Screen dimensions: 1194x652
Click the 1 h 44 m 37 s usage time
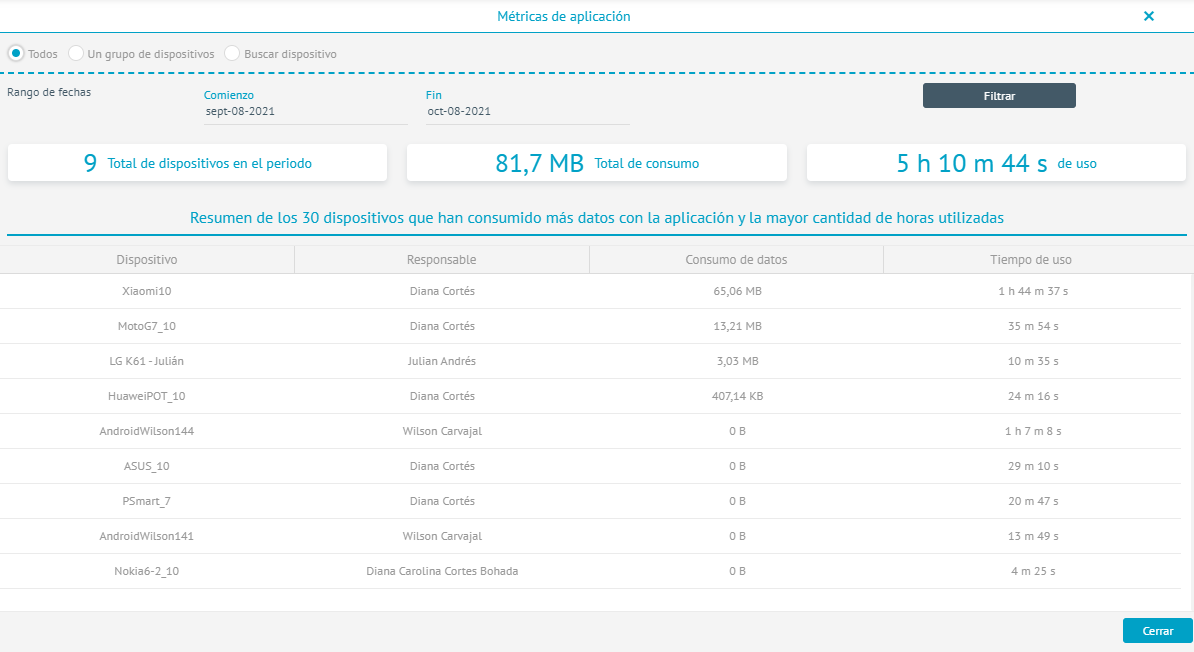(1033, 291)
